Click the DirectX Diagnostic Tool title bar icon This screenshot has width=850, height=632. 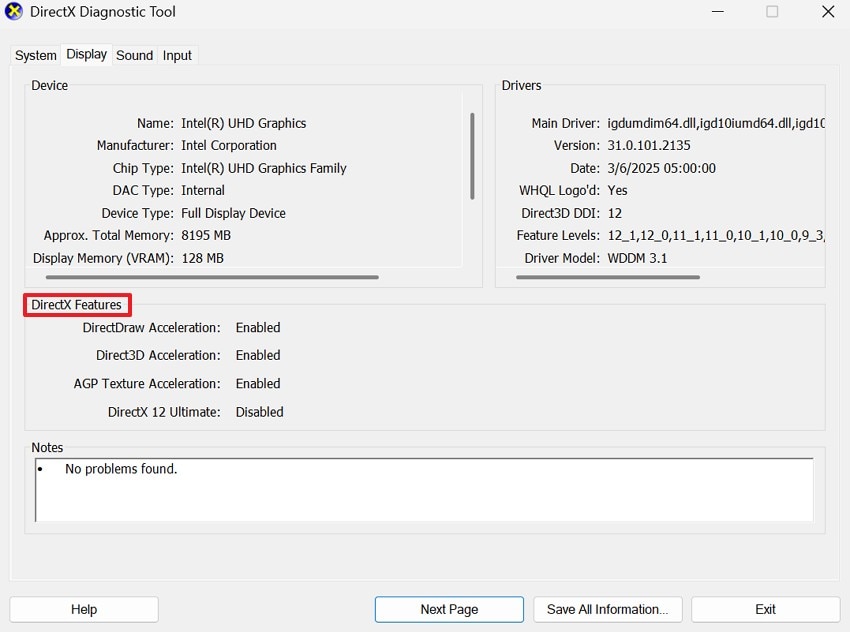coord(15,12)
